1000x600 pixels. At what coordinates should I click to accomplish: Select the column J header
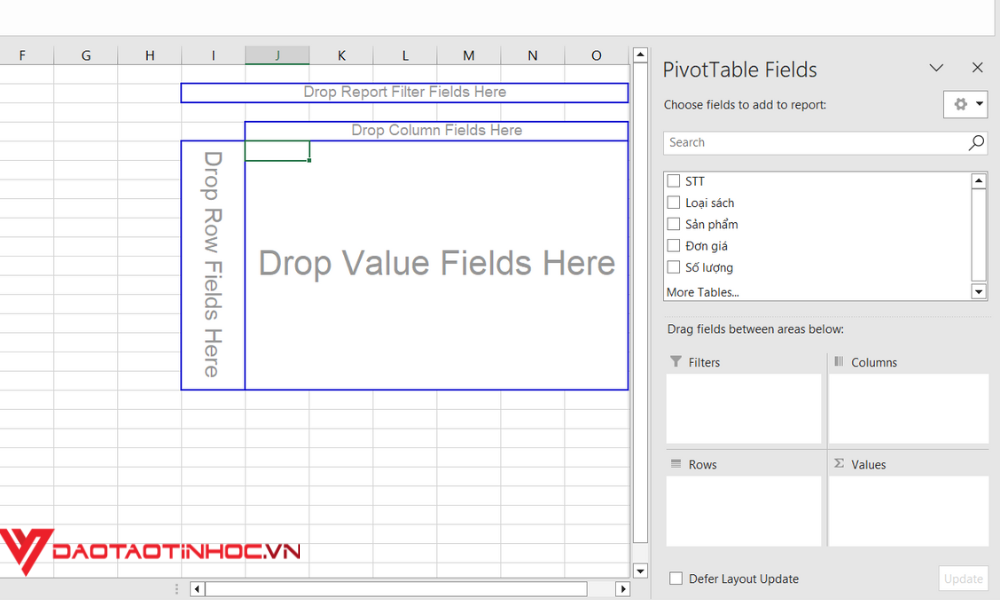277,55
